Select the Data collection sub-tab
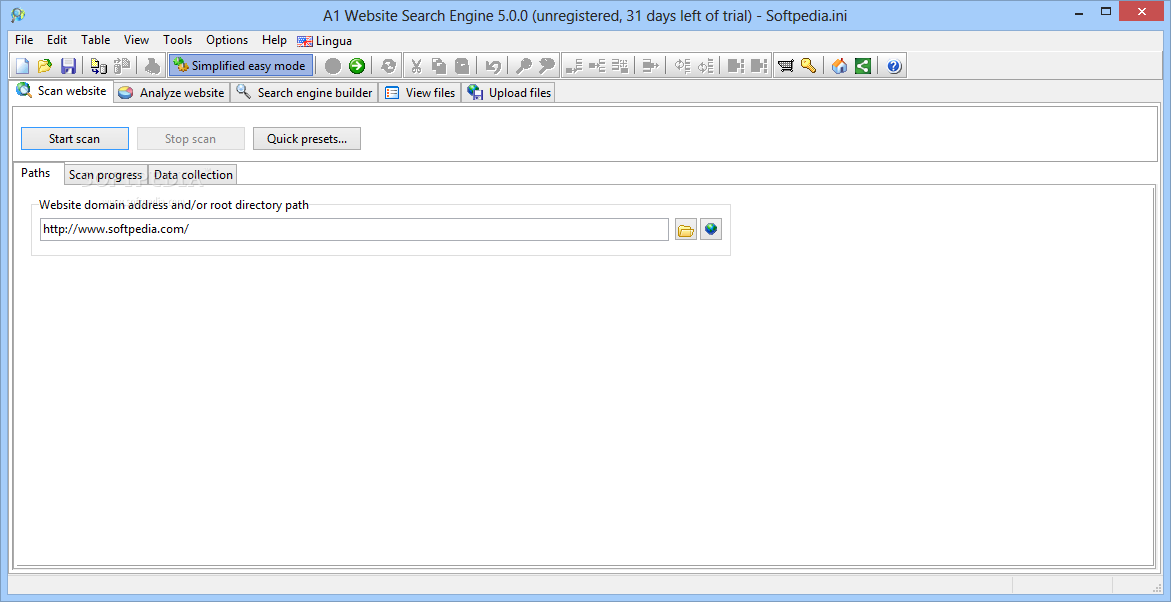 point(193,175)
